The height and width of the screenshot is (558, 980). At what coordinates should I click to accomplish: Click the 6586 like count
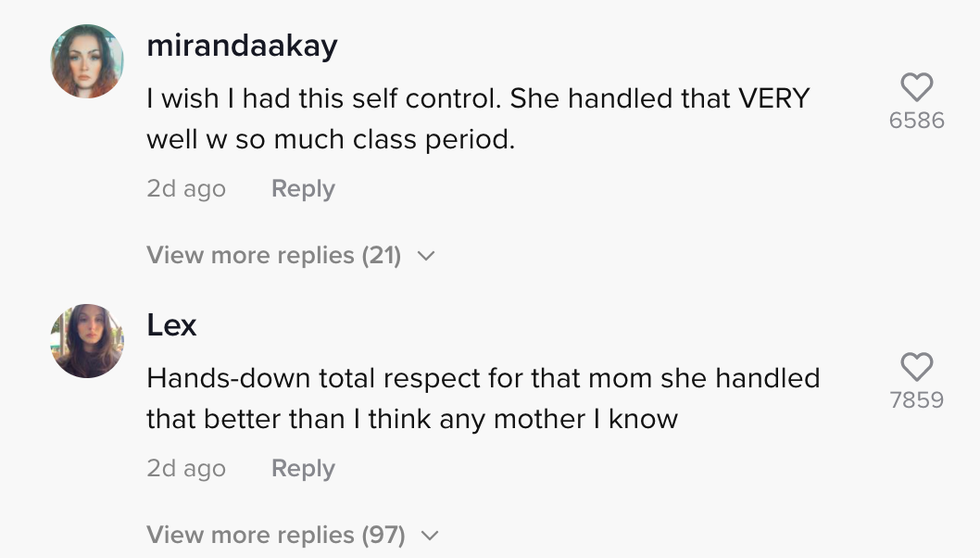point(916,121)
